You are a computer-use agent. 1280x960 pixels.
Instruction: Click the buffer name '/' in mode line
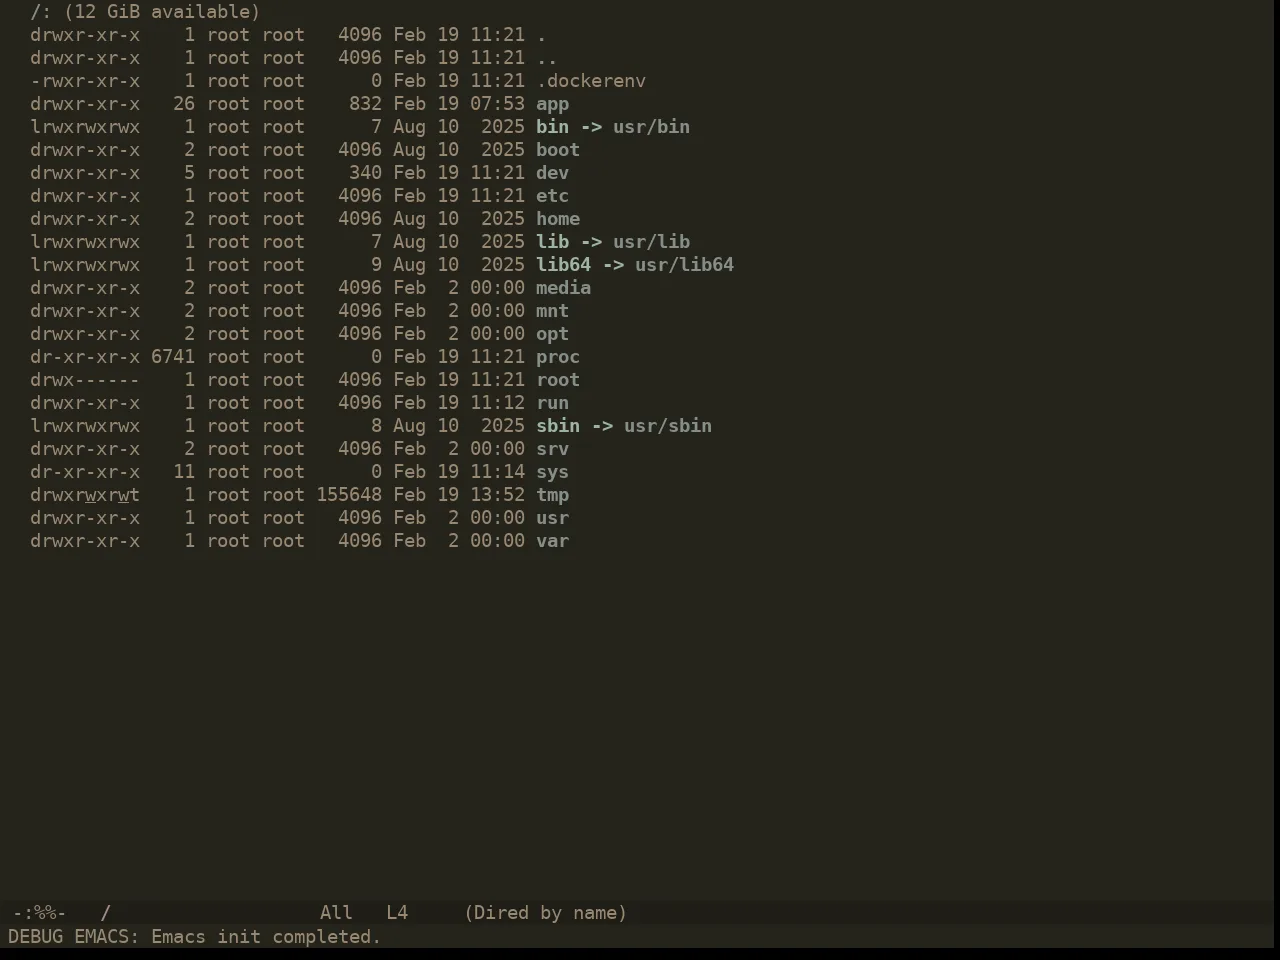tap(106, 913)
